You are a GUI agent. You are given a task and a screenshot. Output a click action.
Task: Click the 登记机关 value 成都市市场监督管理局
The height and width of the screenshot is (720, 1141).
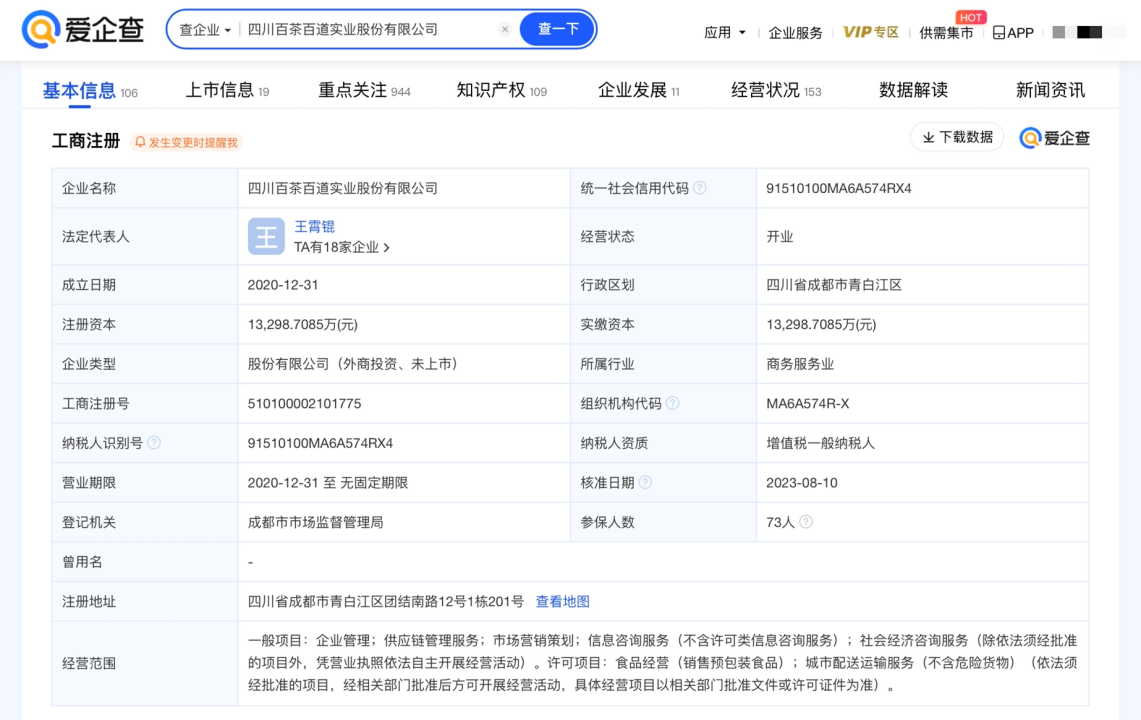click(315, 522)
